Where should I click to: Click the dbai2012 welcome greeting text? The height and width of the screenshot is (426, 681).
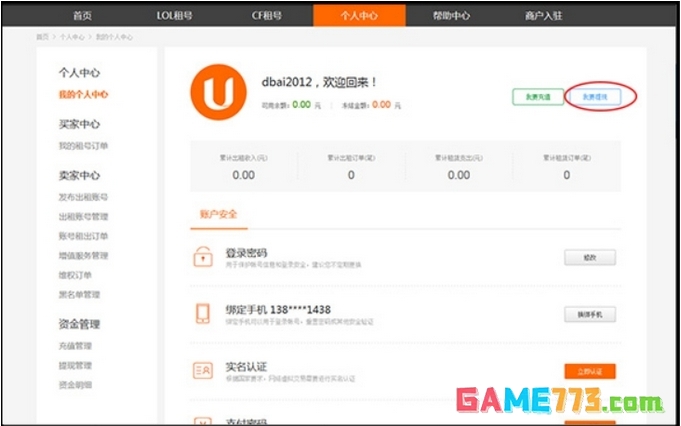[x=319, y=82]
